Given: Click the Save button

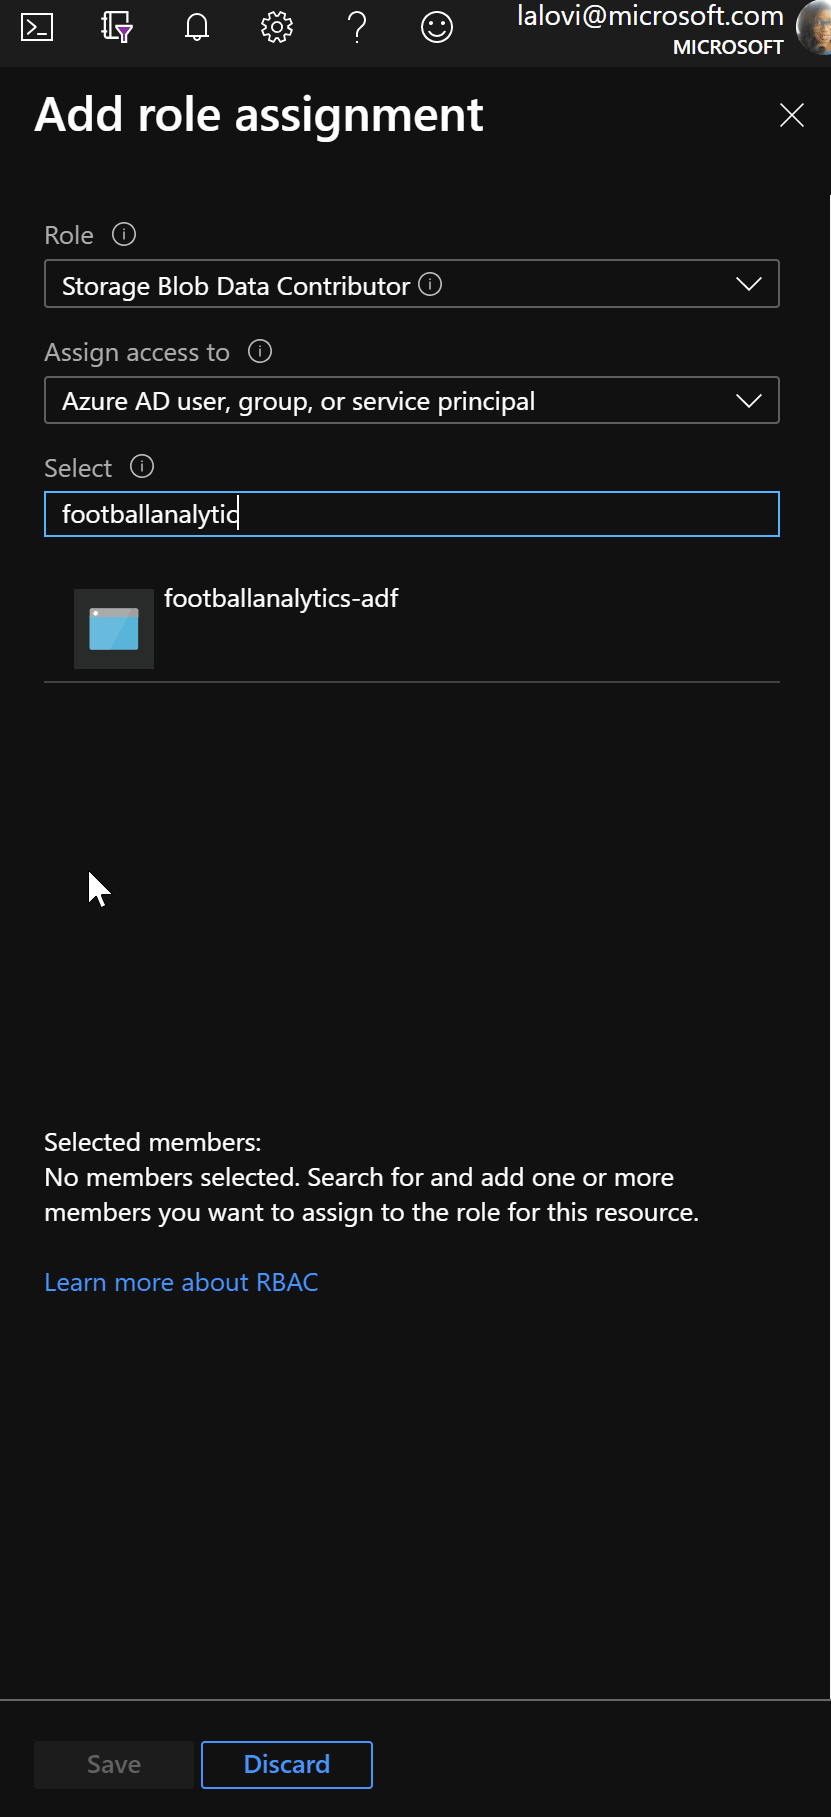Looking at the screenshot, I should tap(114, 1764).
